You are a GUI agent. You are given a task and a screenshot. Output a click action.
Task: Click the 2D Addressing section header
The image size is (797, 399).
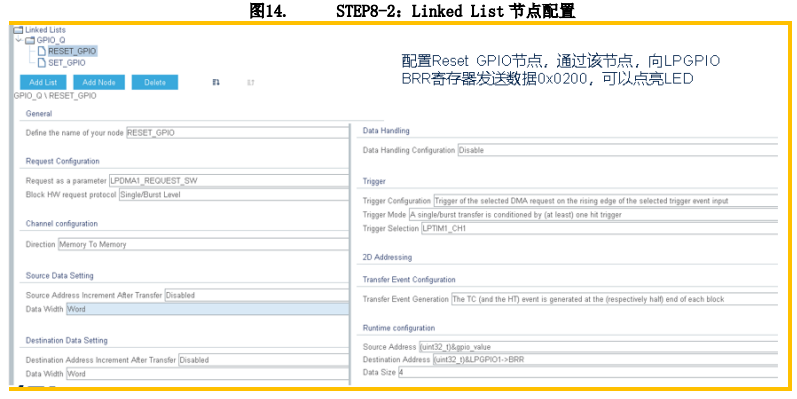click(x=387, y=257)
